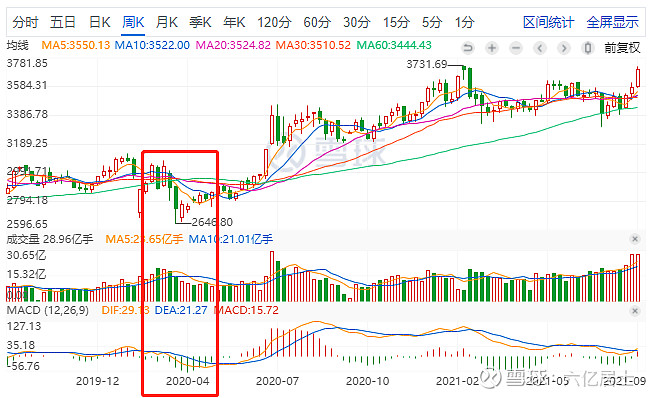Image resolution: width=653 pixels, height=398 pixels.
Task: Toggle the candlestick style icon
Action: coord(588,48)
